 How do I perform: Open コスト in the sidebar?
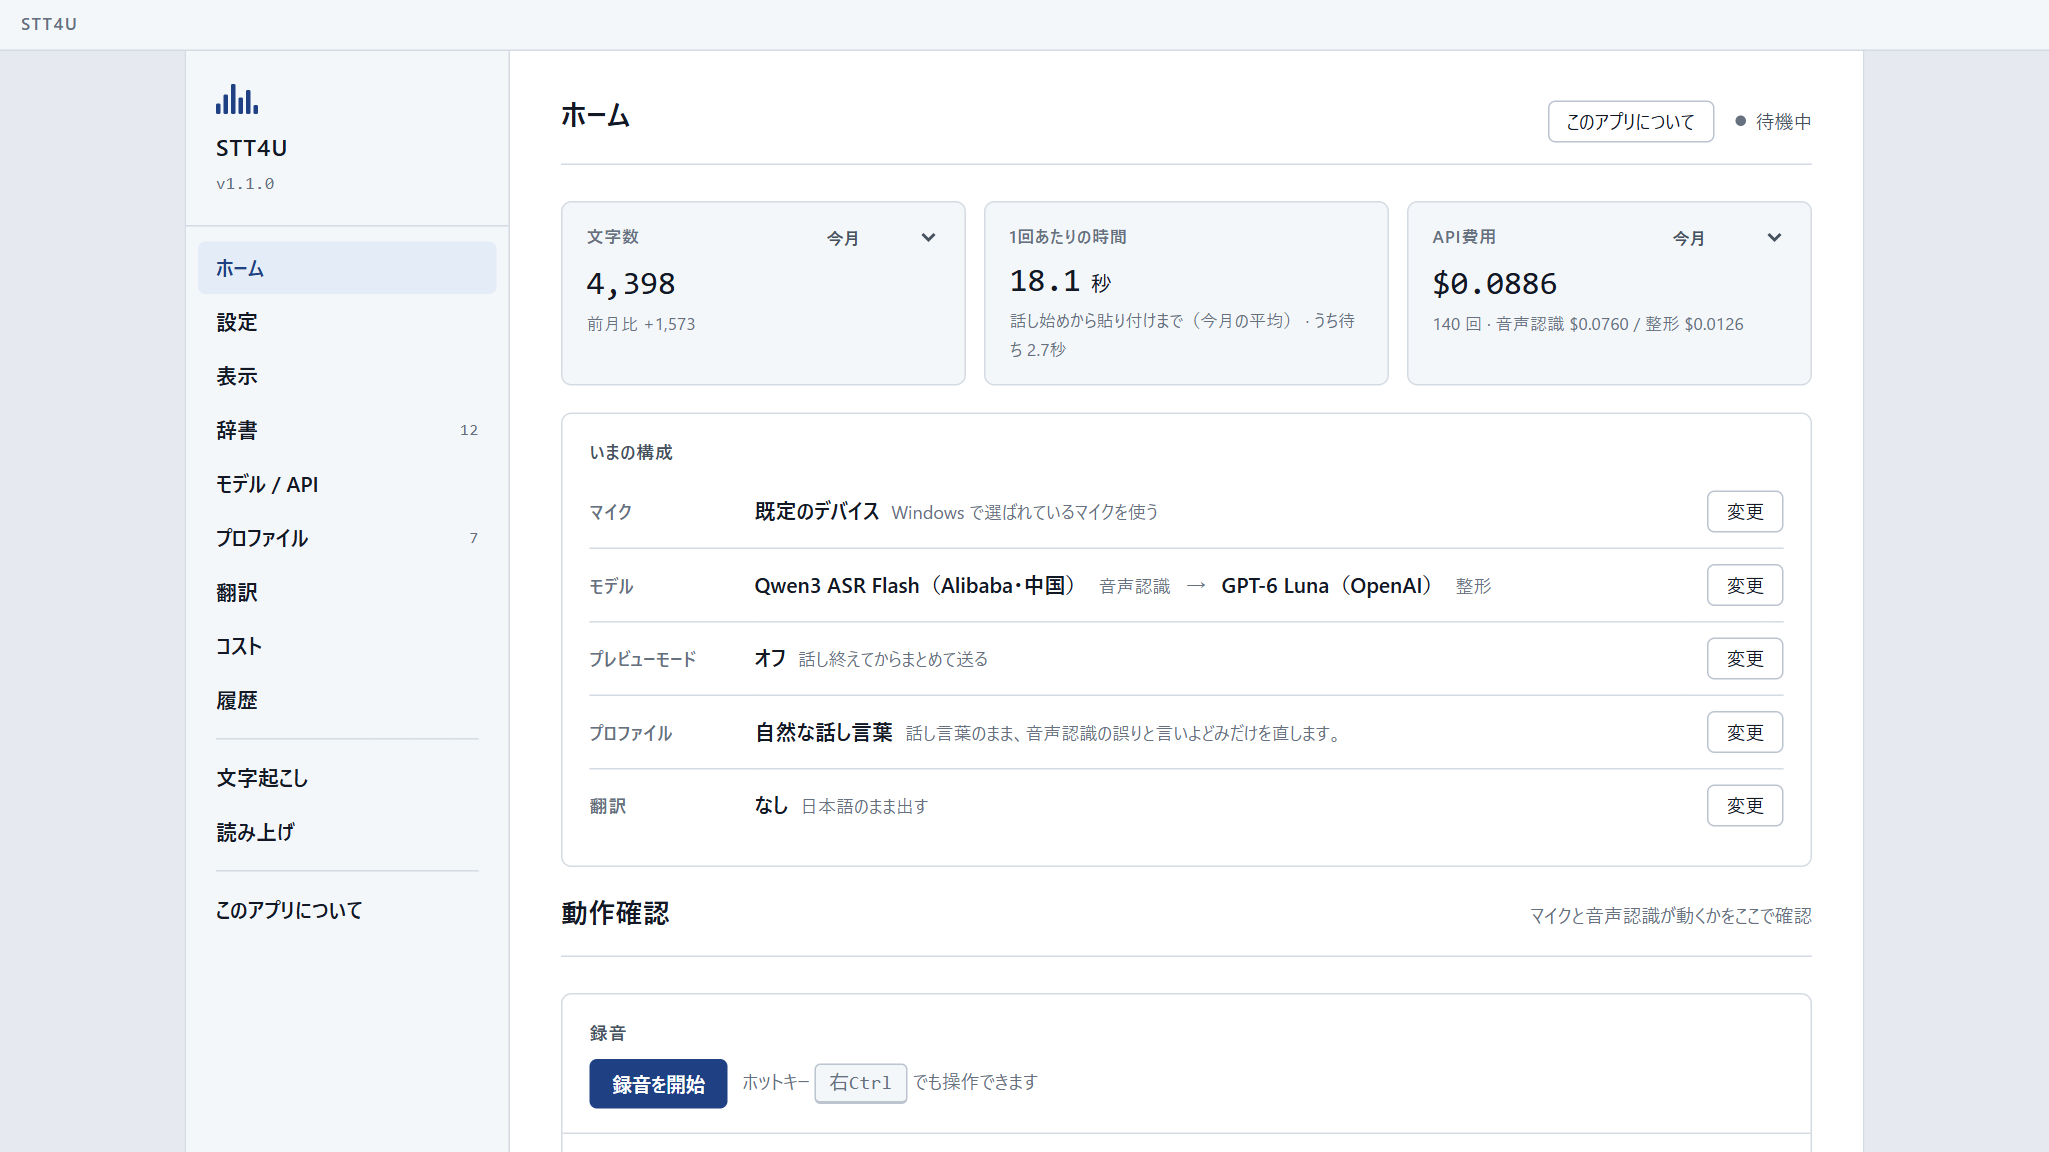pos(347,646)
